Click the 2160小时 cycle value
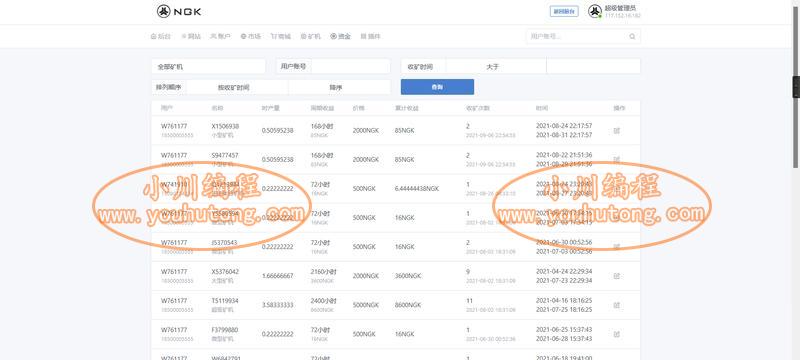Viewport: 800px width, 360px height. [323, 272]
